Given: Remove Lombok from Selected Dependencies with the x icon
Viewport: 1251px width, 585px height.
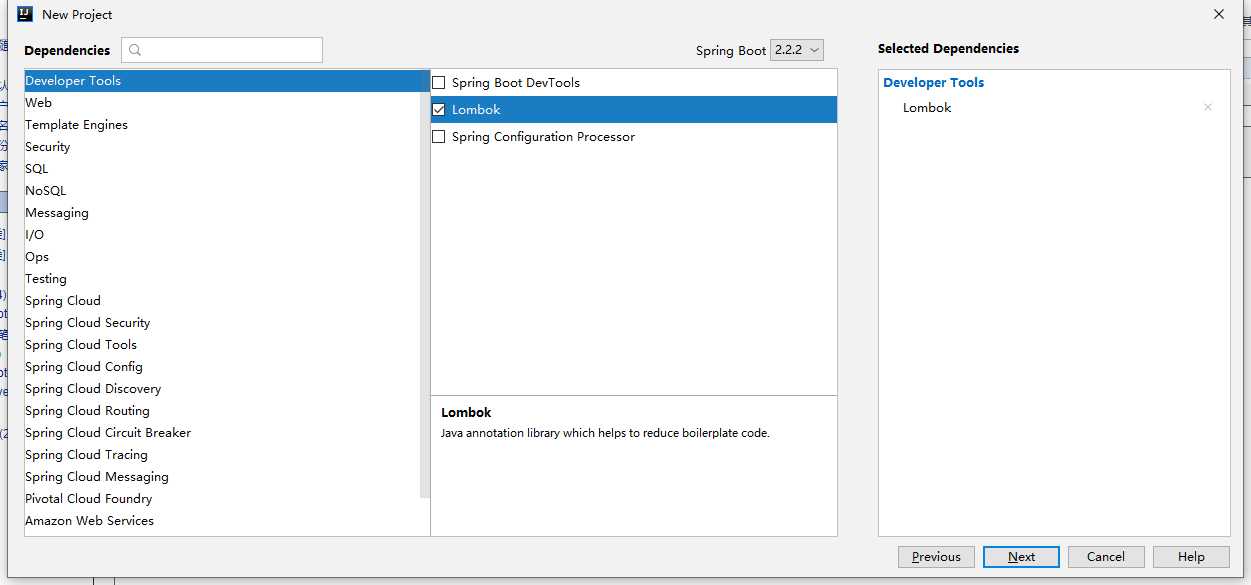Looking at the screenshot, I should [x=1207, y=107].
